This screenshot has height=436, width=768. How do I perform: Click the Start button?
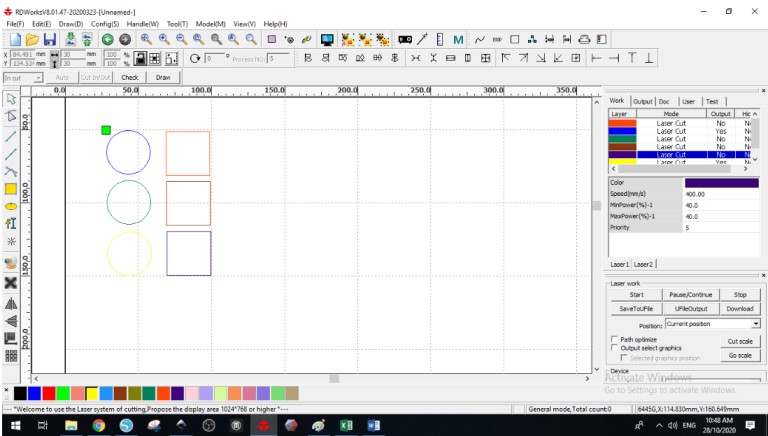636,294
